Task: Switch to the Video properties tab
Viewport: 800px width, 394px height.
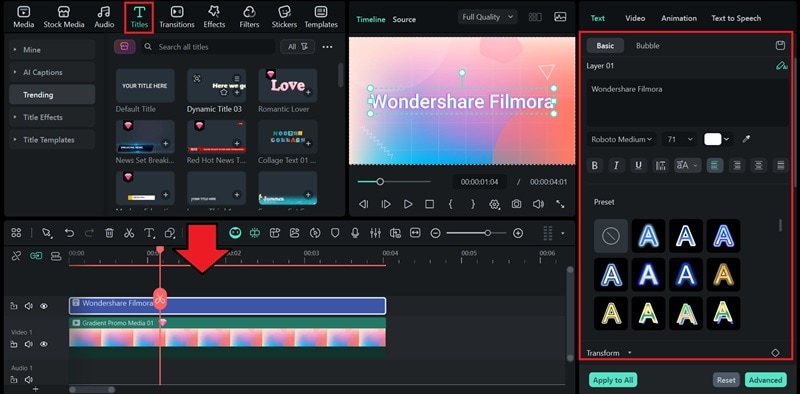Action: coord(635,18)
